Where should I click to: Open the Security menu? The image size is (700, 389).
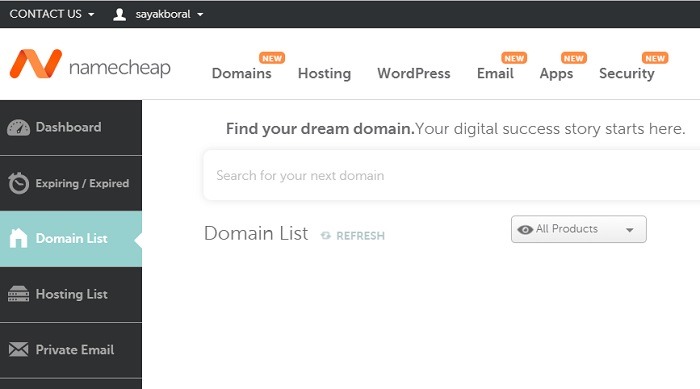[627, 74]
